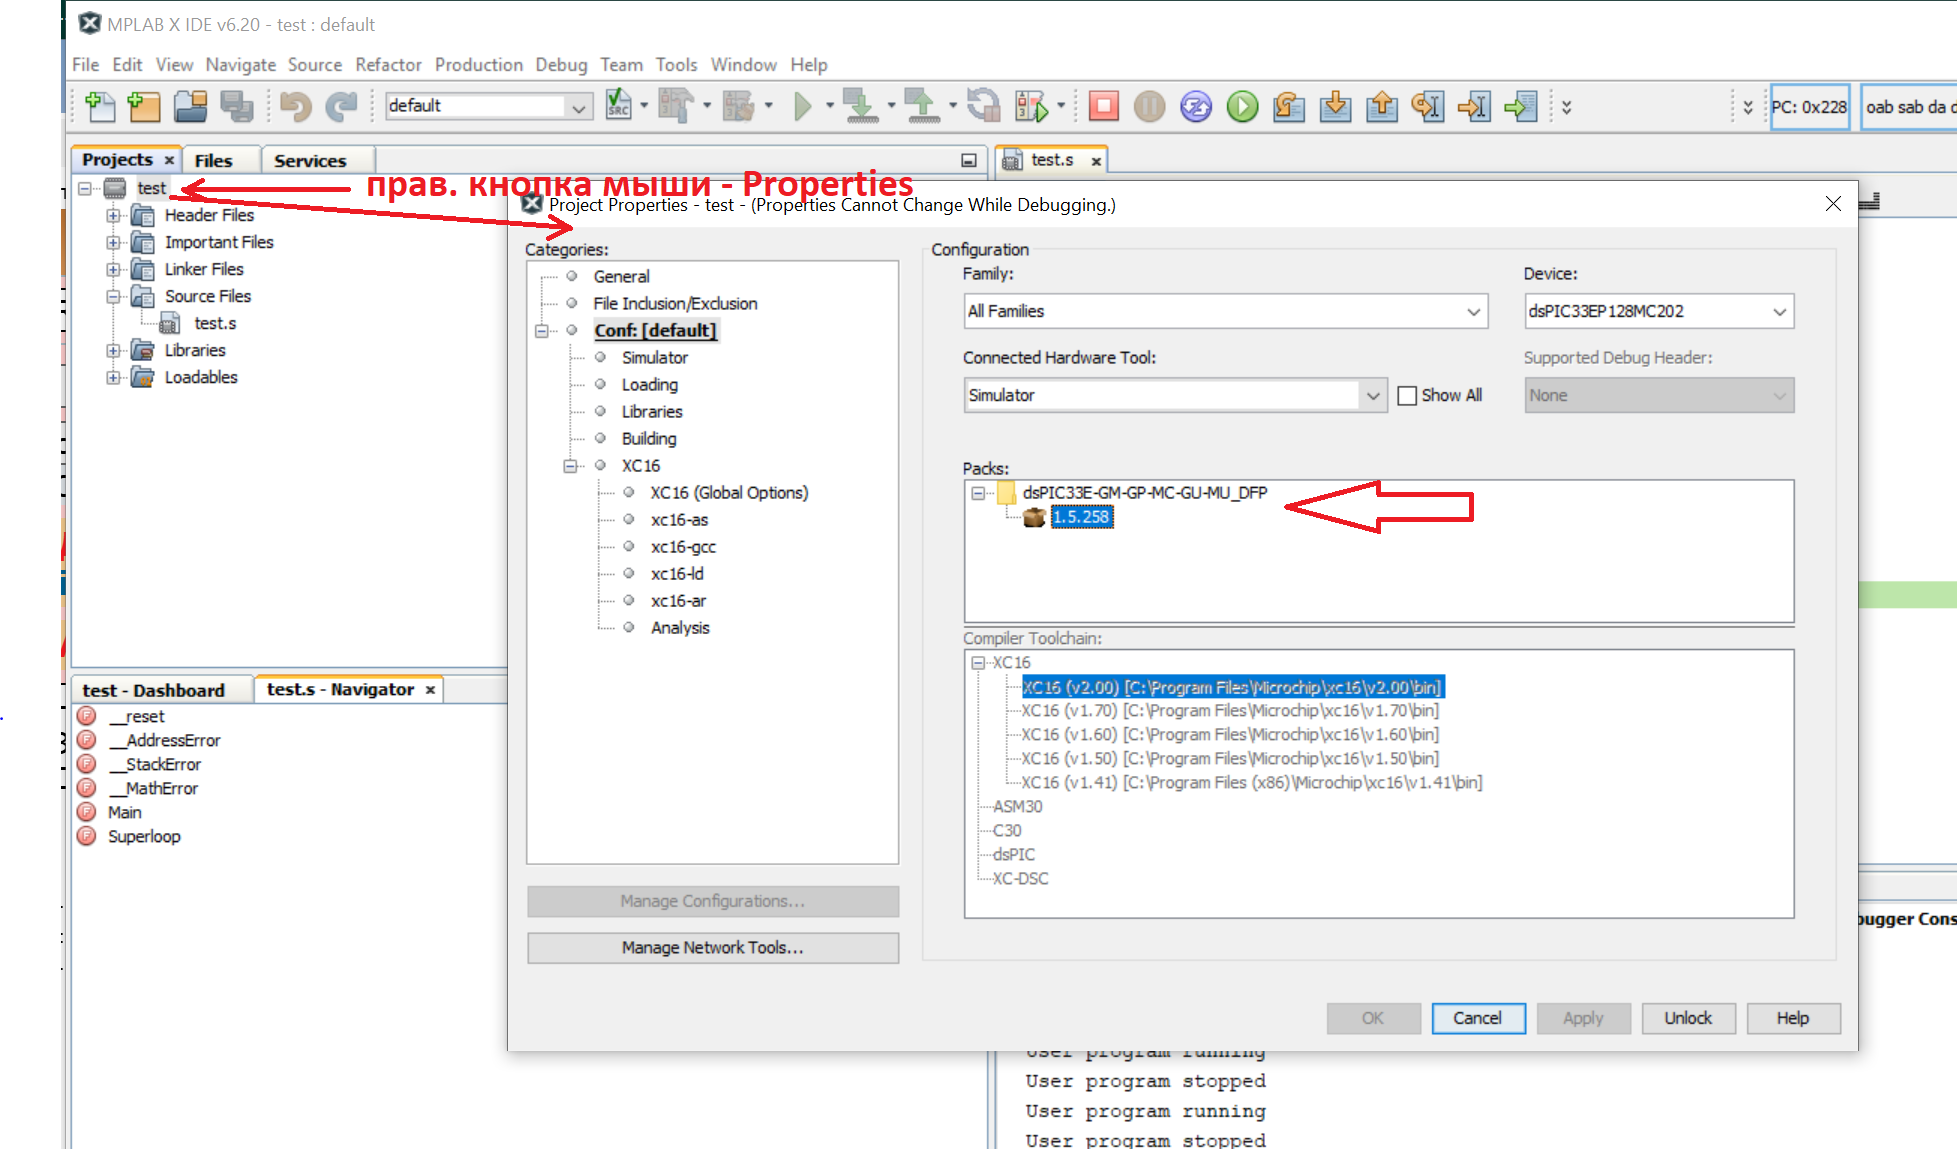Collapse the XC16 category tree node

570,465
